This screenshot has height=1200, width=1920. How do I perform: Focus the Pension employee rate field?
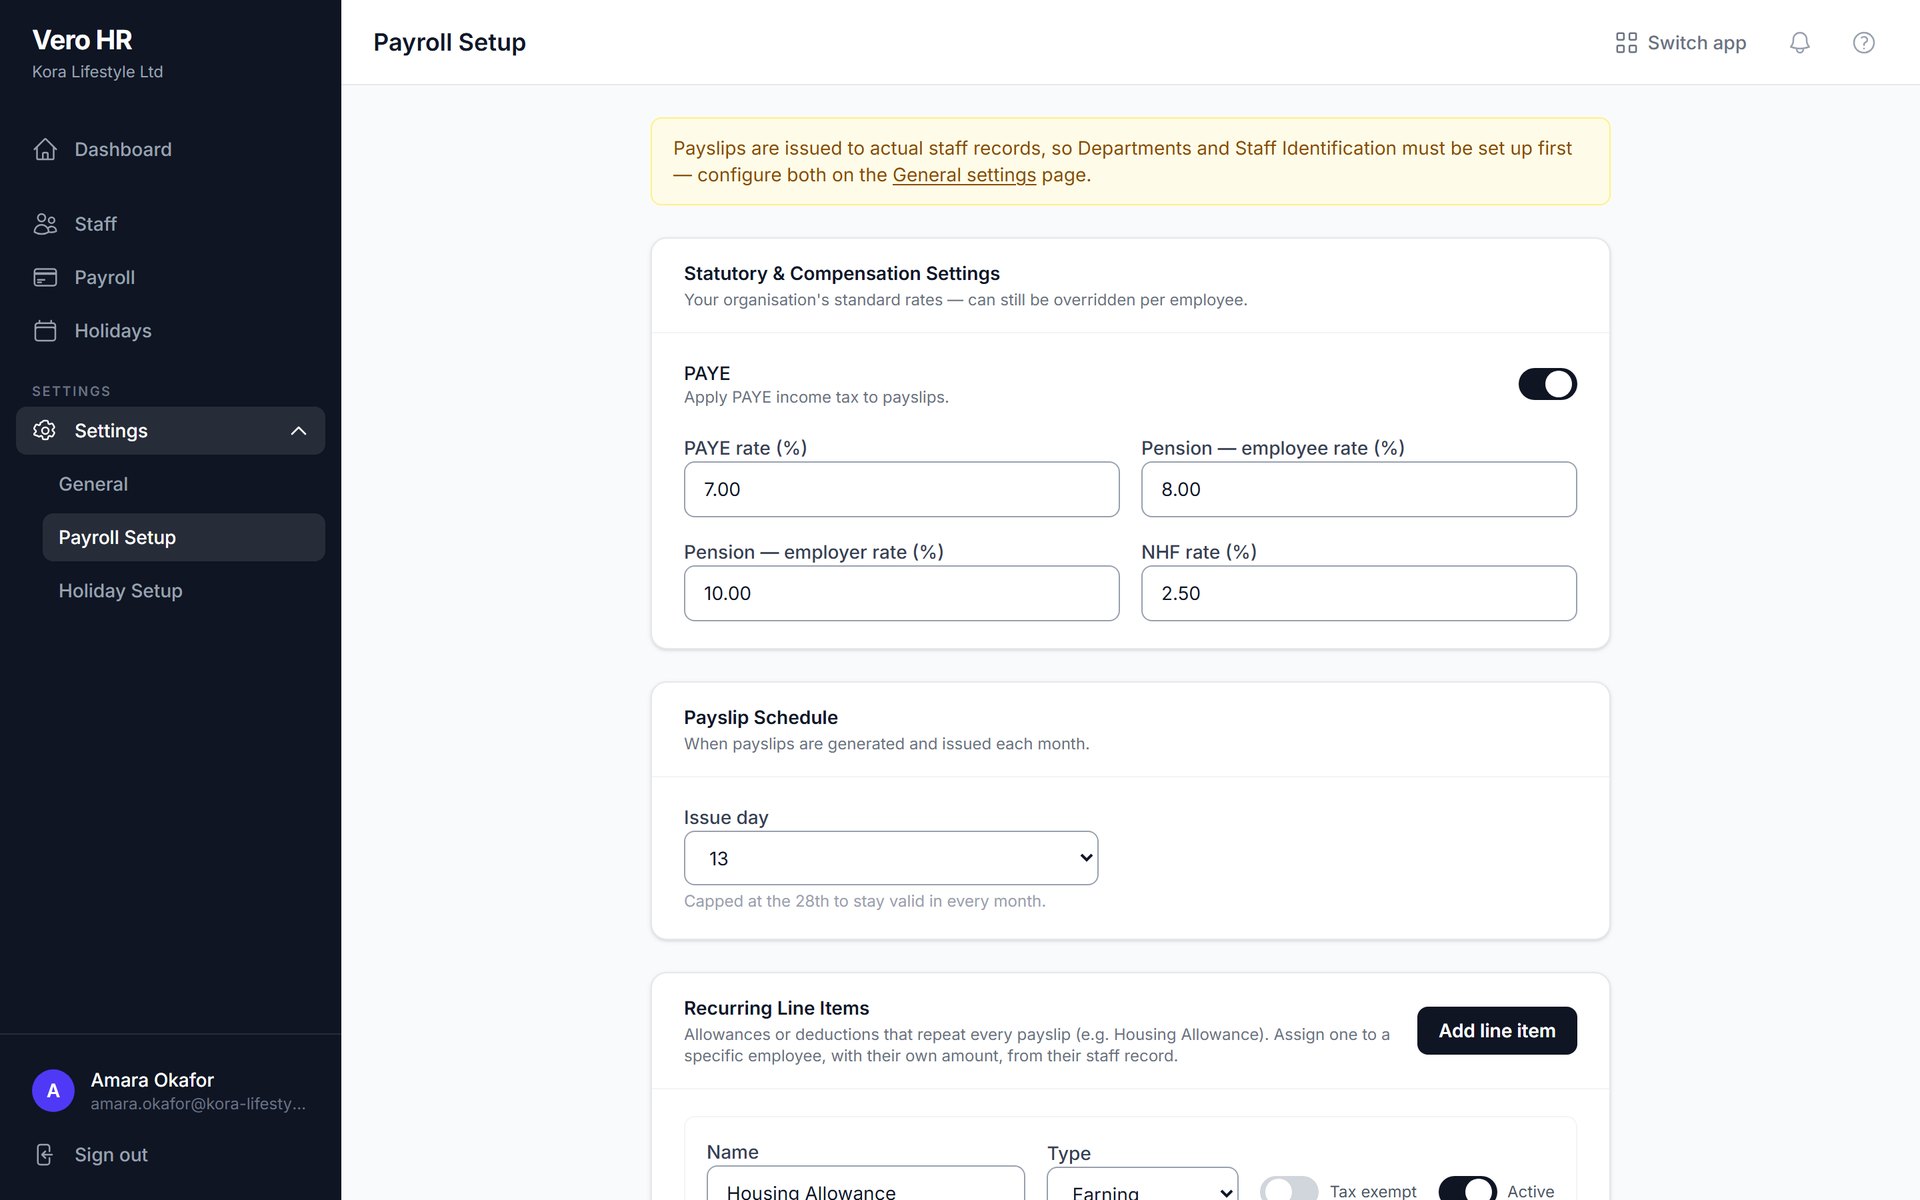point(1358,489)
